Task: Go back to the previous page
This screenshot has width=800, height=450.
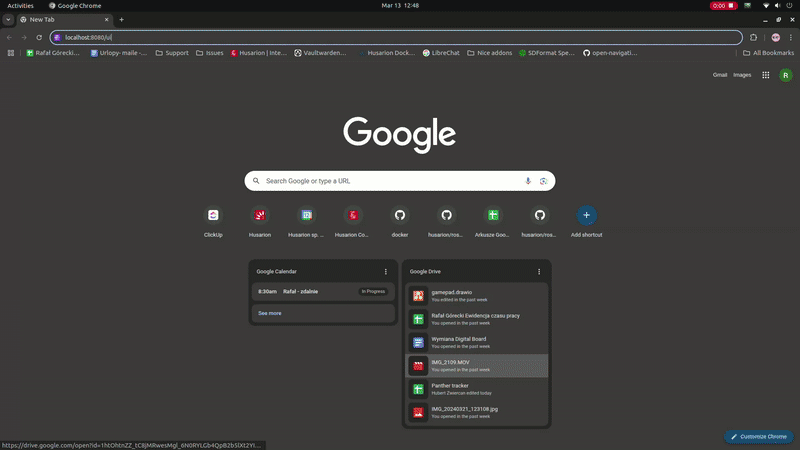Action: (9, 37)
